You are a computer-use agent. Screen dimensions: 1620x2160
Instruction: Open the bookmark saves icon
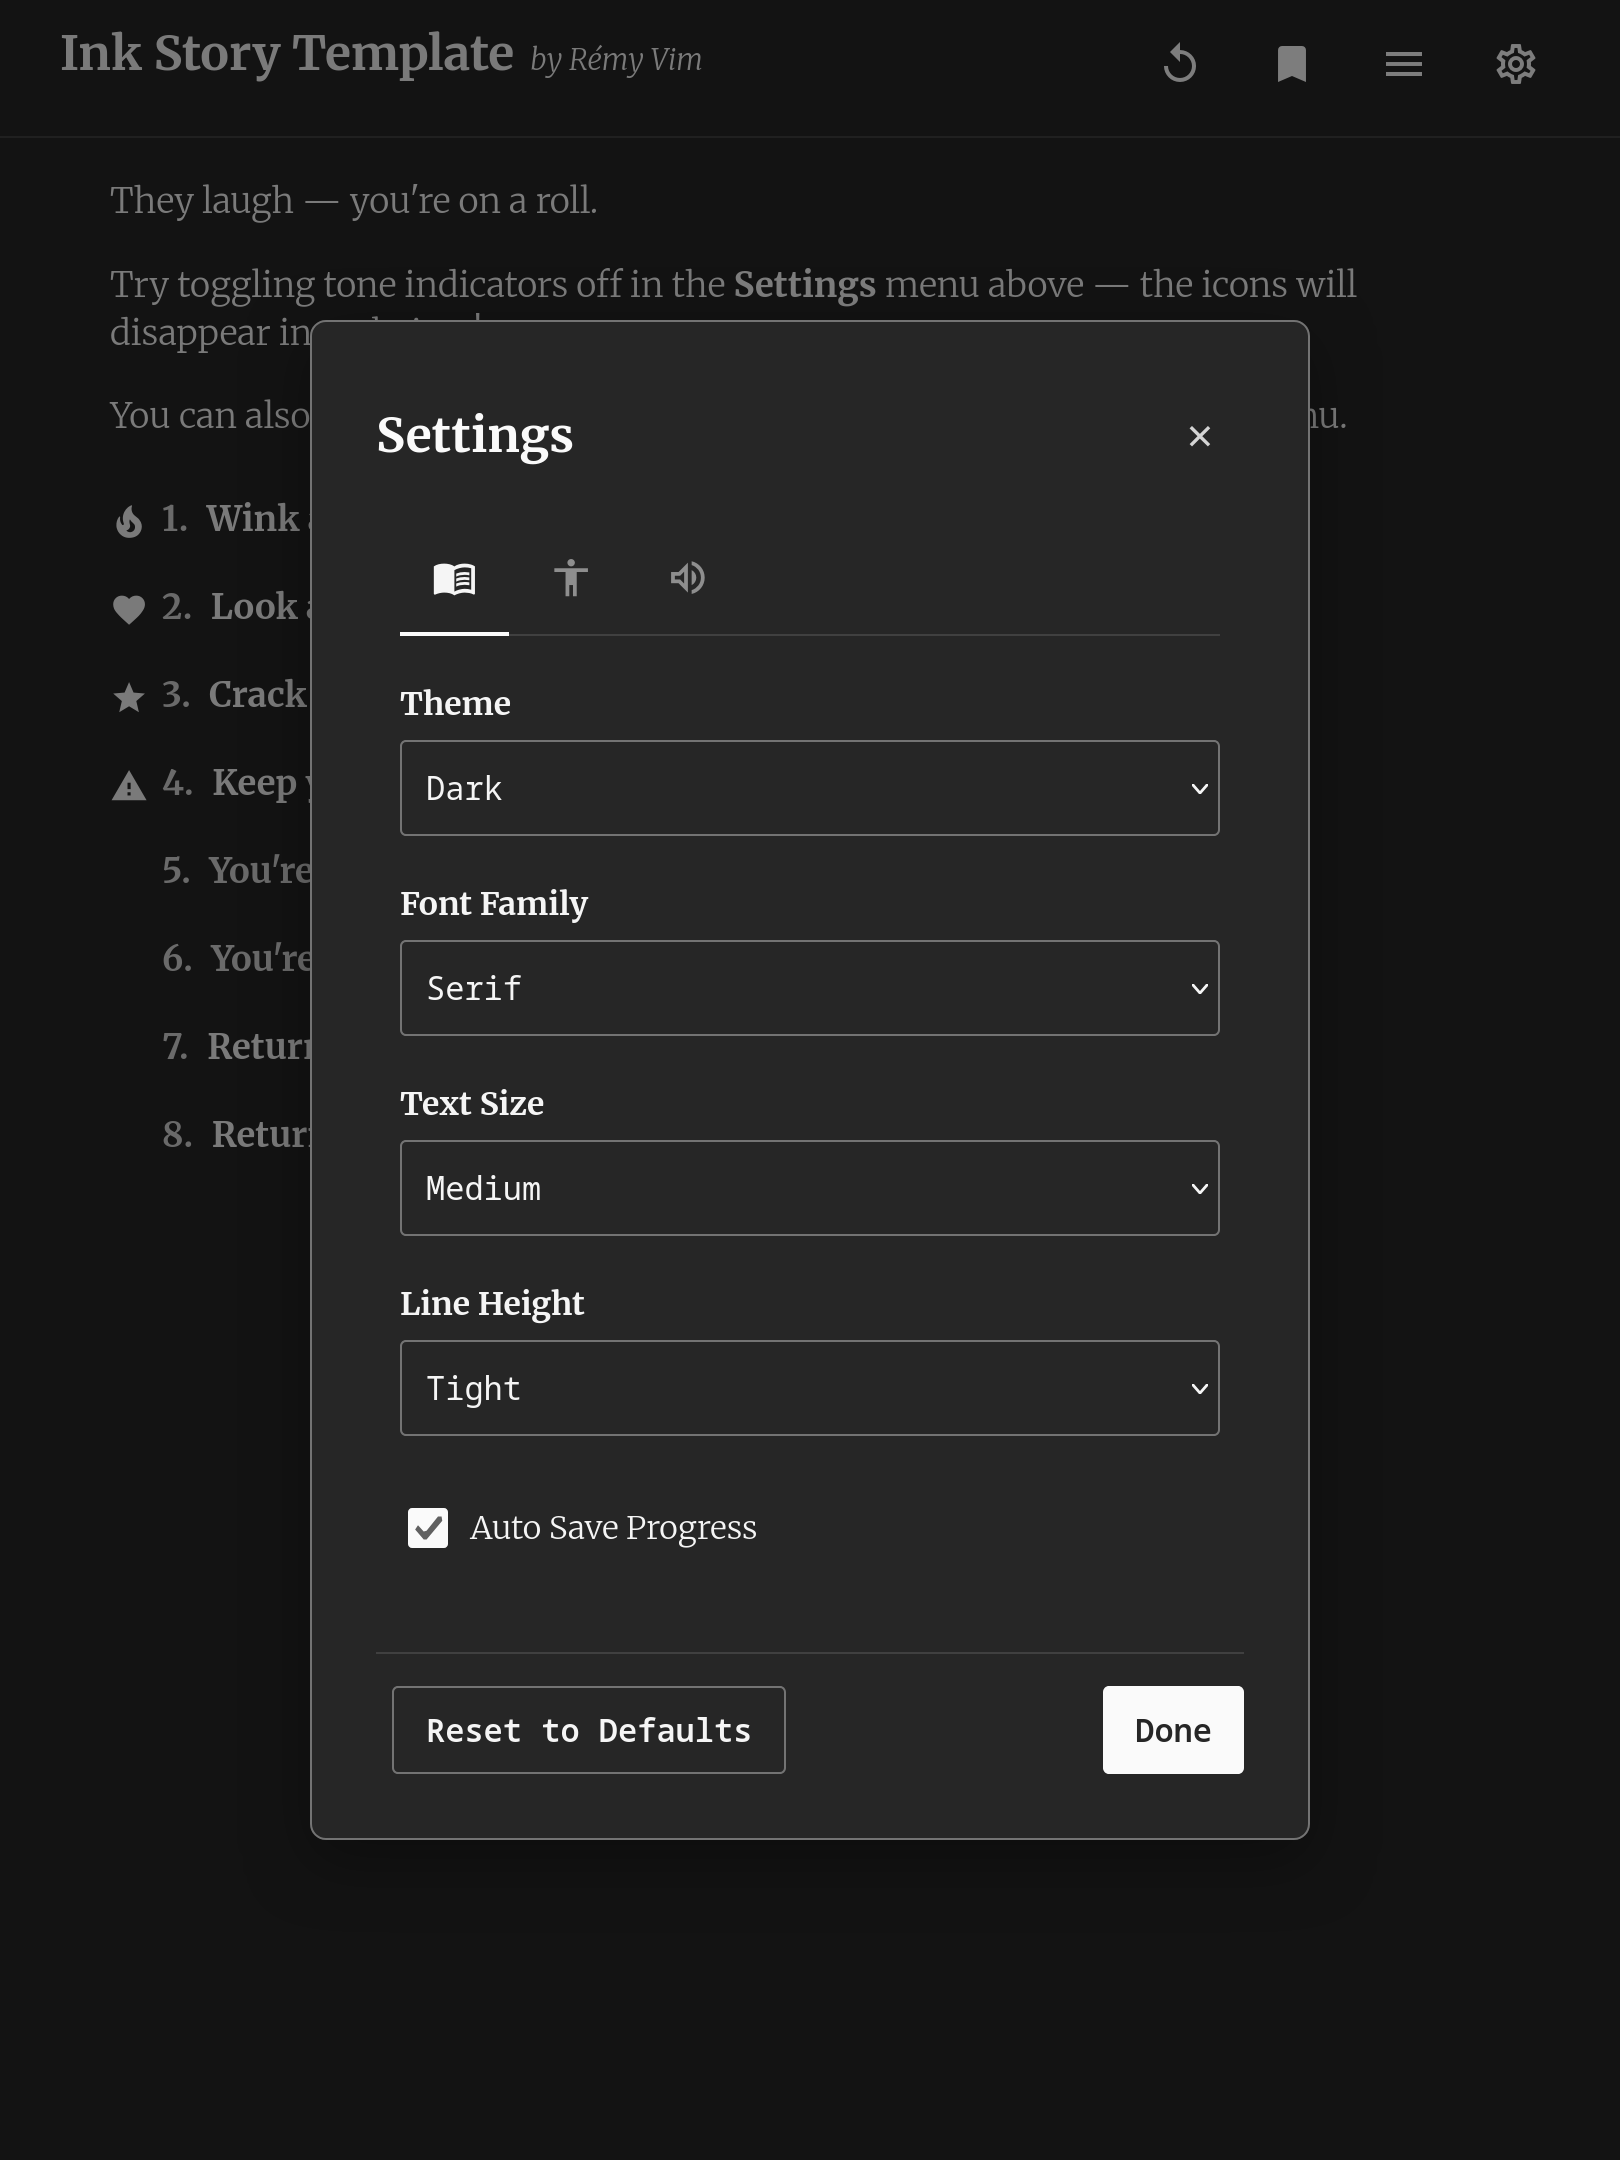pos(1292,64)
